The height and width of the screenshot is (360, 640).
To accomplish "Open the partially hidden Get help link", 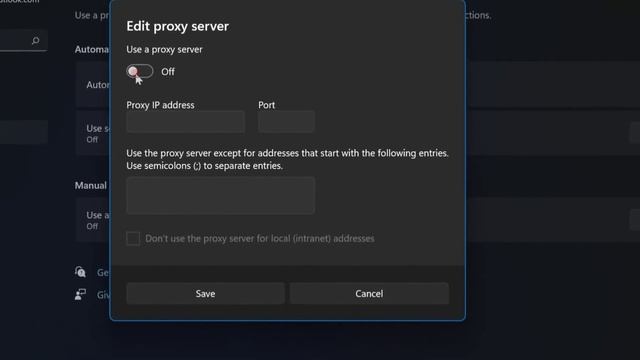I will (x=103, y=272).
